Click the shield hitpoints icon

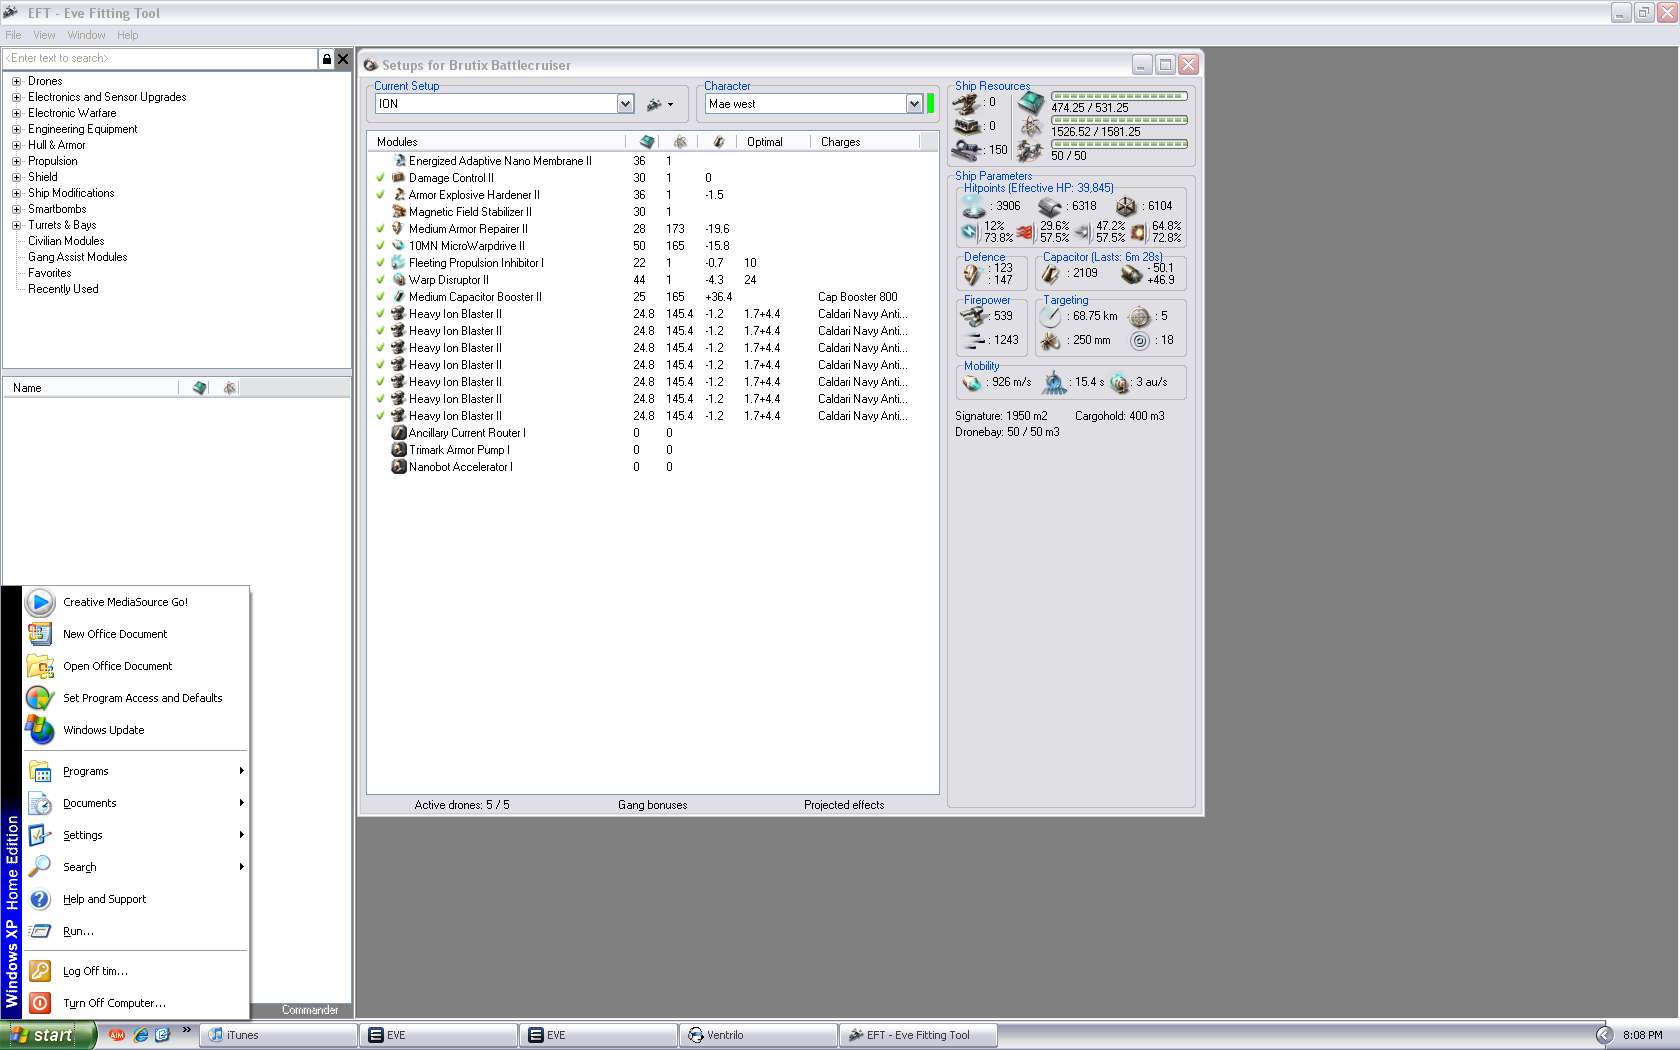973,206
